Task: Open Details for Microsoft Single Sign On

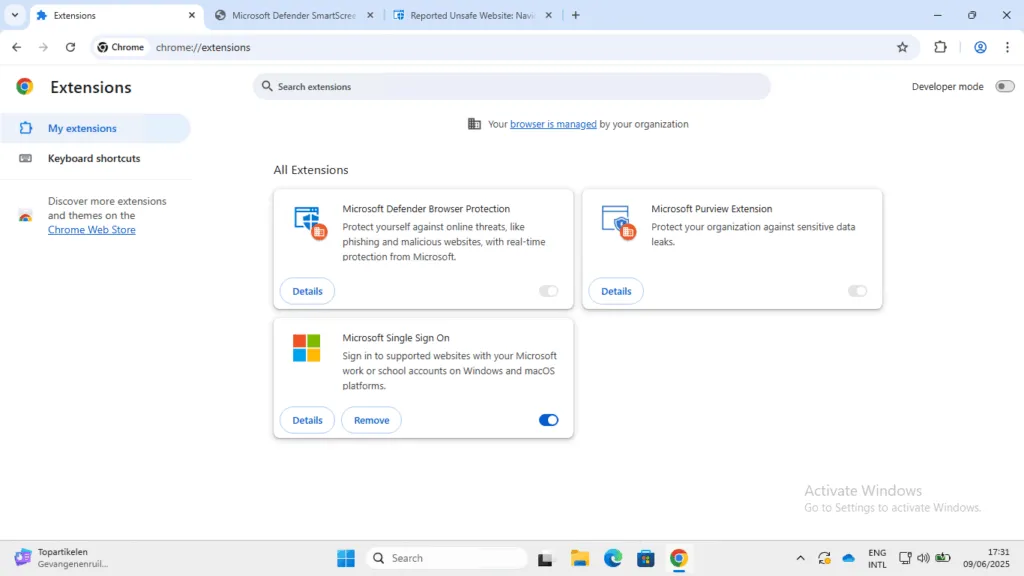Action: pyautogui.click(x=306, y=420)
